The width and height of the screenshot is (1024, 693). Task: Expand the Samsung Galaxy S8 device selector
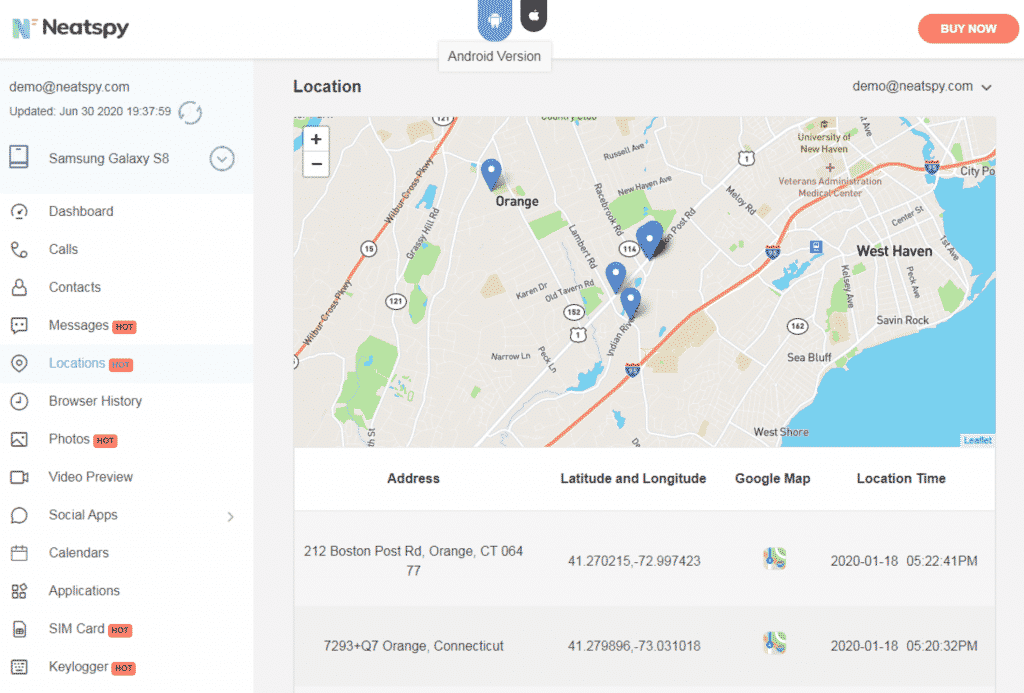point(221,158)
